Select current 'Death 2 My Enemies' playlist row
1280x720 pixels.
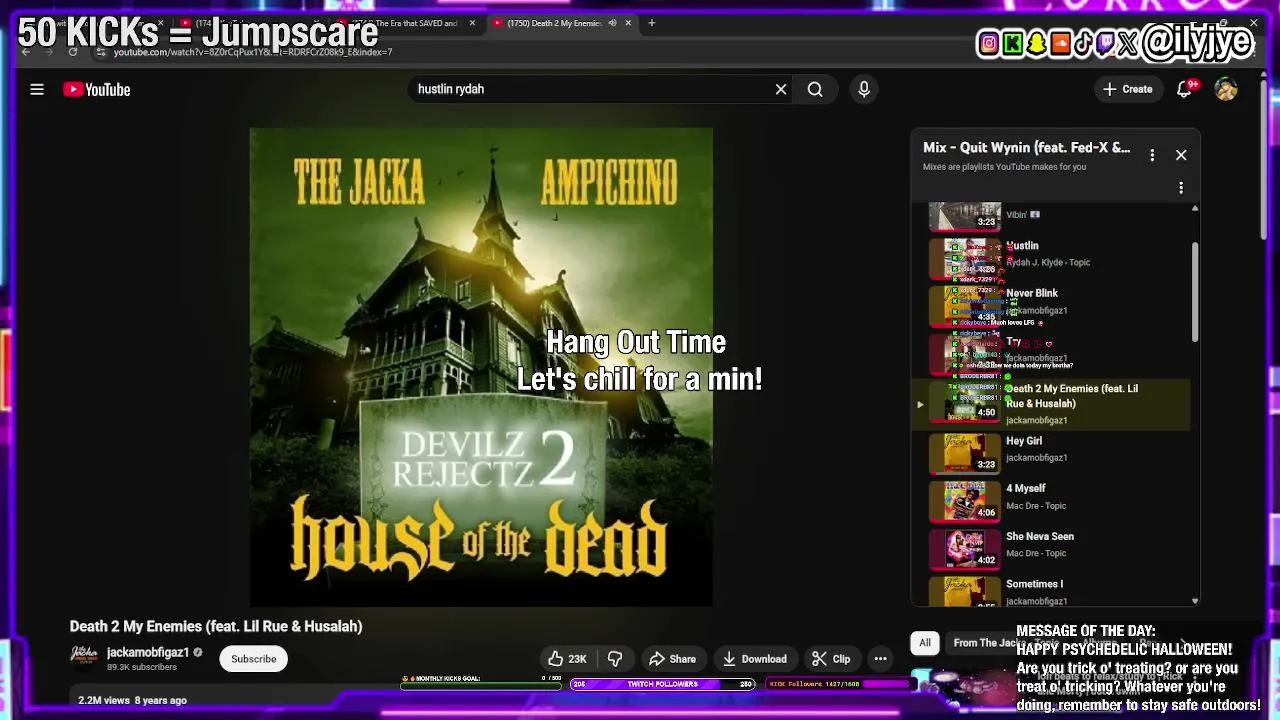[x=1051, y=404]
